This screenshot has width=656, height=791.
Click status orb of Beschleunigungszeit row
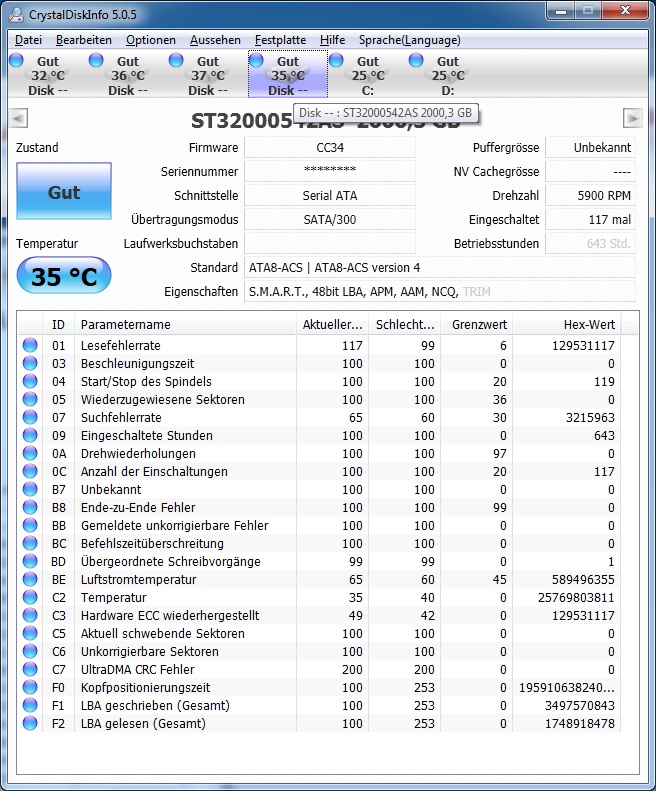pyautogui.click(x=30, y=363)
